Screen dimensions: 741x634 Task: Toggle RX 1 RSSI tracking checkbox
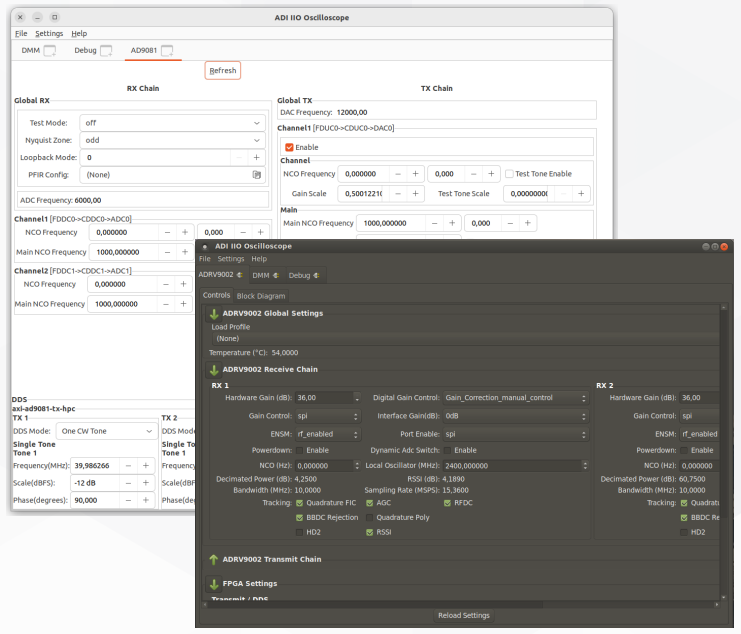click(x=370, y=532)
